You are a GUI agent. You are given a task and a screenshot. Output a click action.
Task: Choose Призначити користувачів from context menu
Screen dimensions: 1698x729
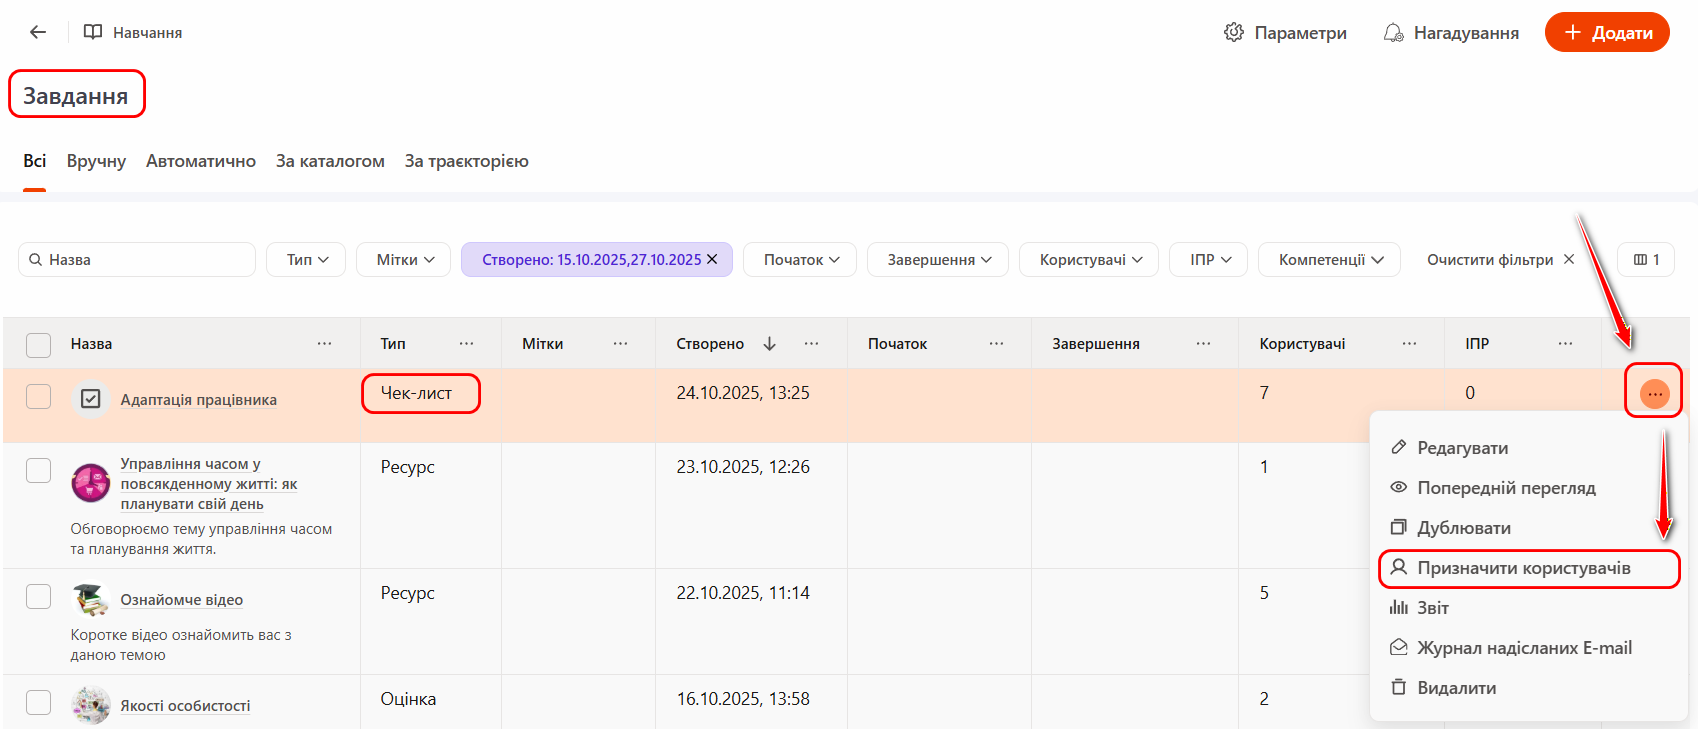click(x=1523, y=568)
